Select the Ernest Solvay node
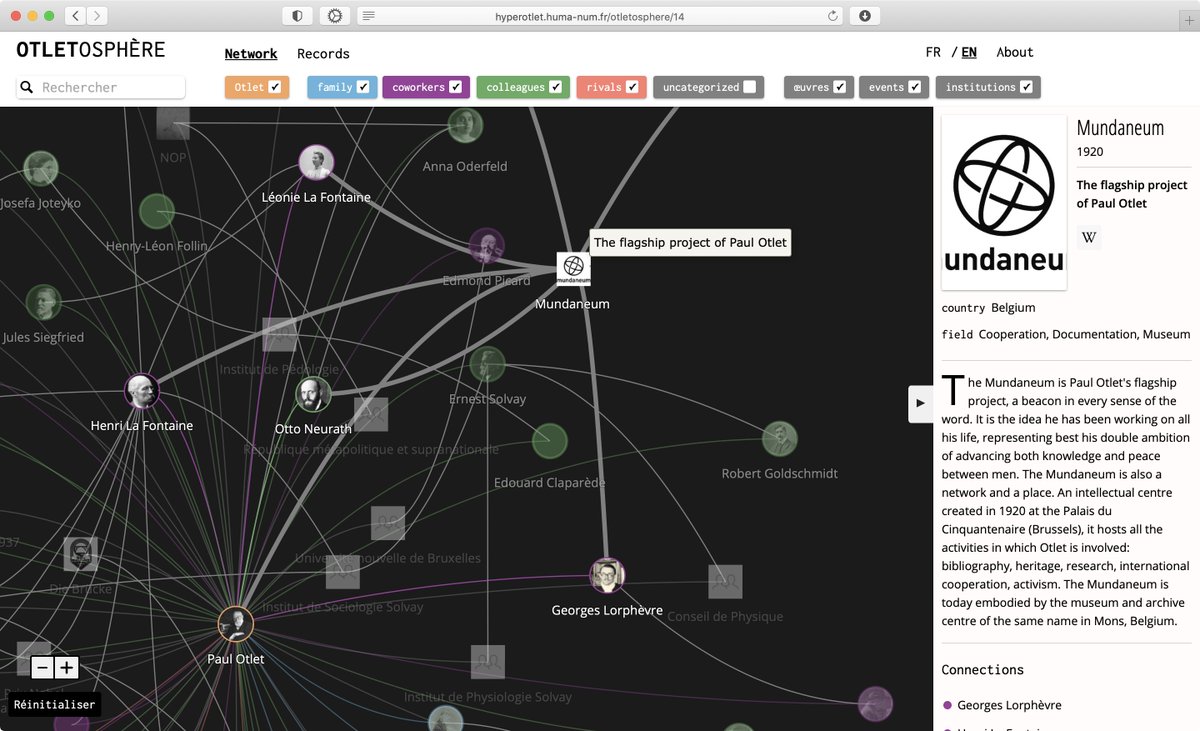The height and width of the screenshot is (731, 1200). pyautogui.click(x=487, y=365)
